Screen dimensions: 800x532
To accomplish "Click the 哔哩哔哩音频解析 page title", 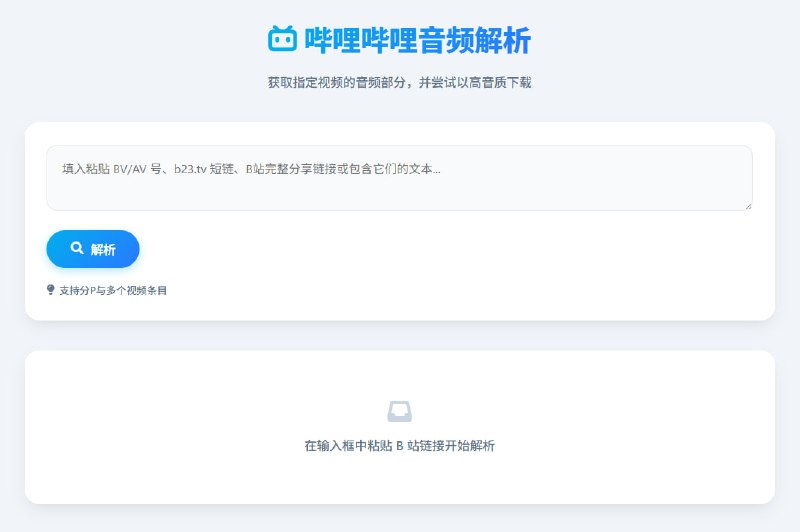I will tap(417, 40).
